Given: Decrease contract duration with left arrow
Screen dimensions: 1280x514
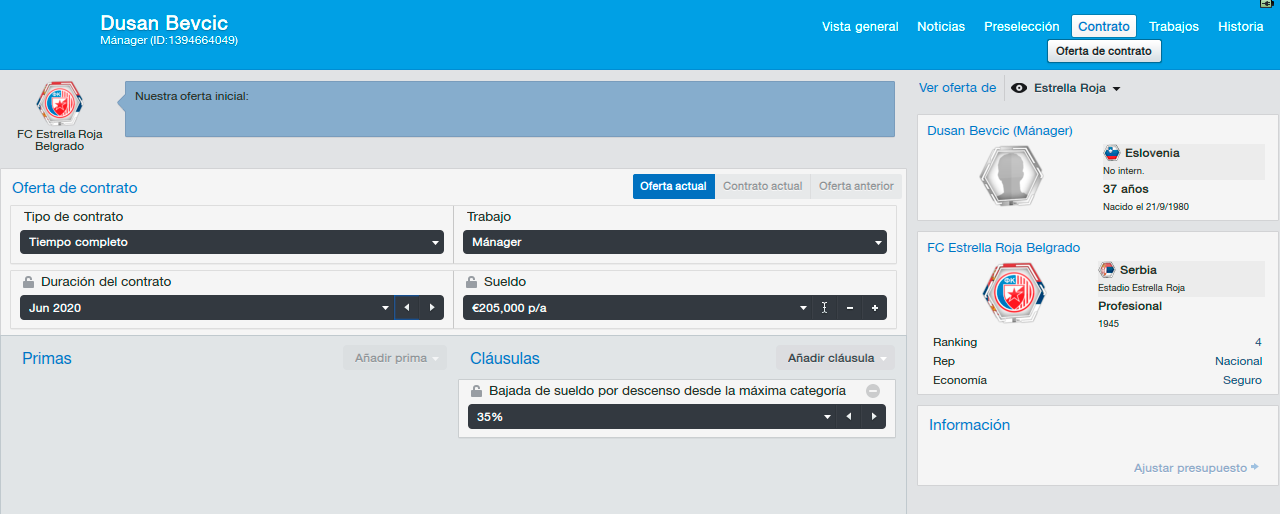Looking at the screenshot, I should click(407, 308).
